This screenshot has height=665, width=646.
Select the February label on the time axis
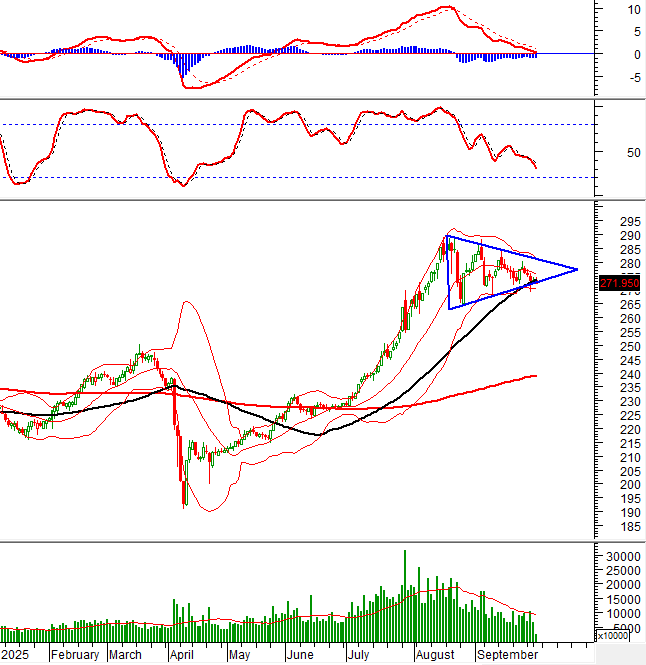click(75, 655)
